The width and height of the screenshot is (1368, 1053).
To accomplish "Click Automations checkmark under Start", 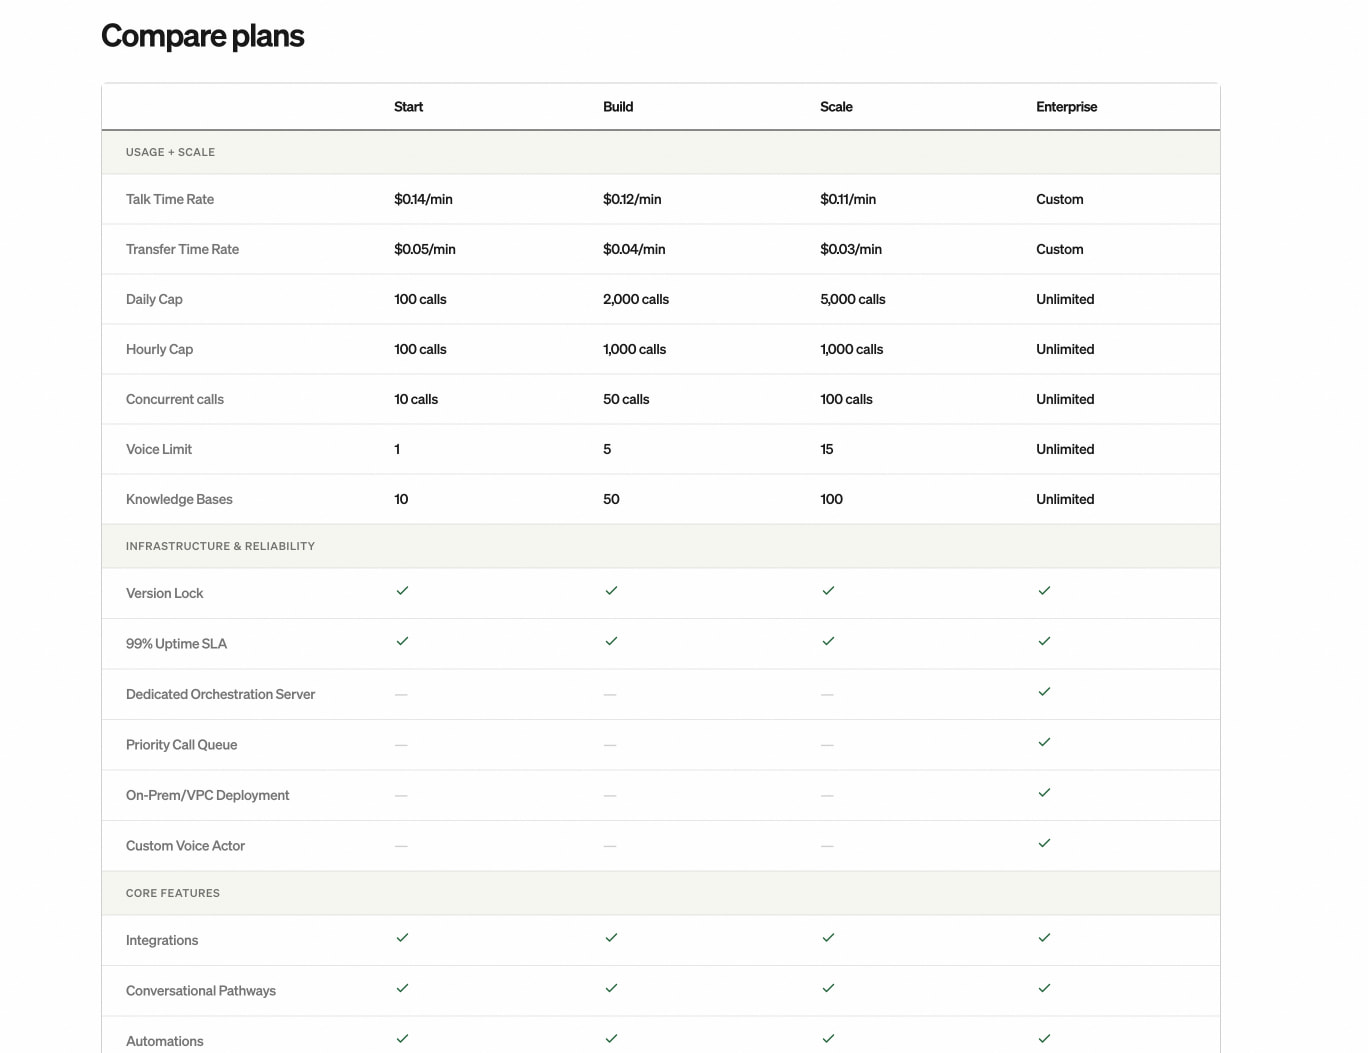I will pos(402,1039).
